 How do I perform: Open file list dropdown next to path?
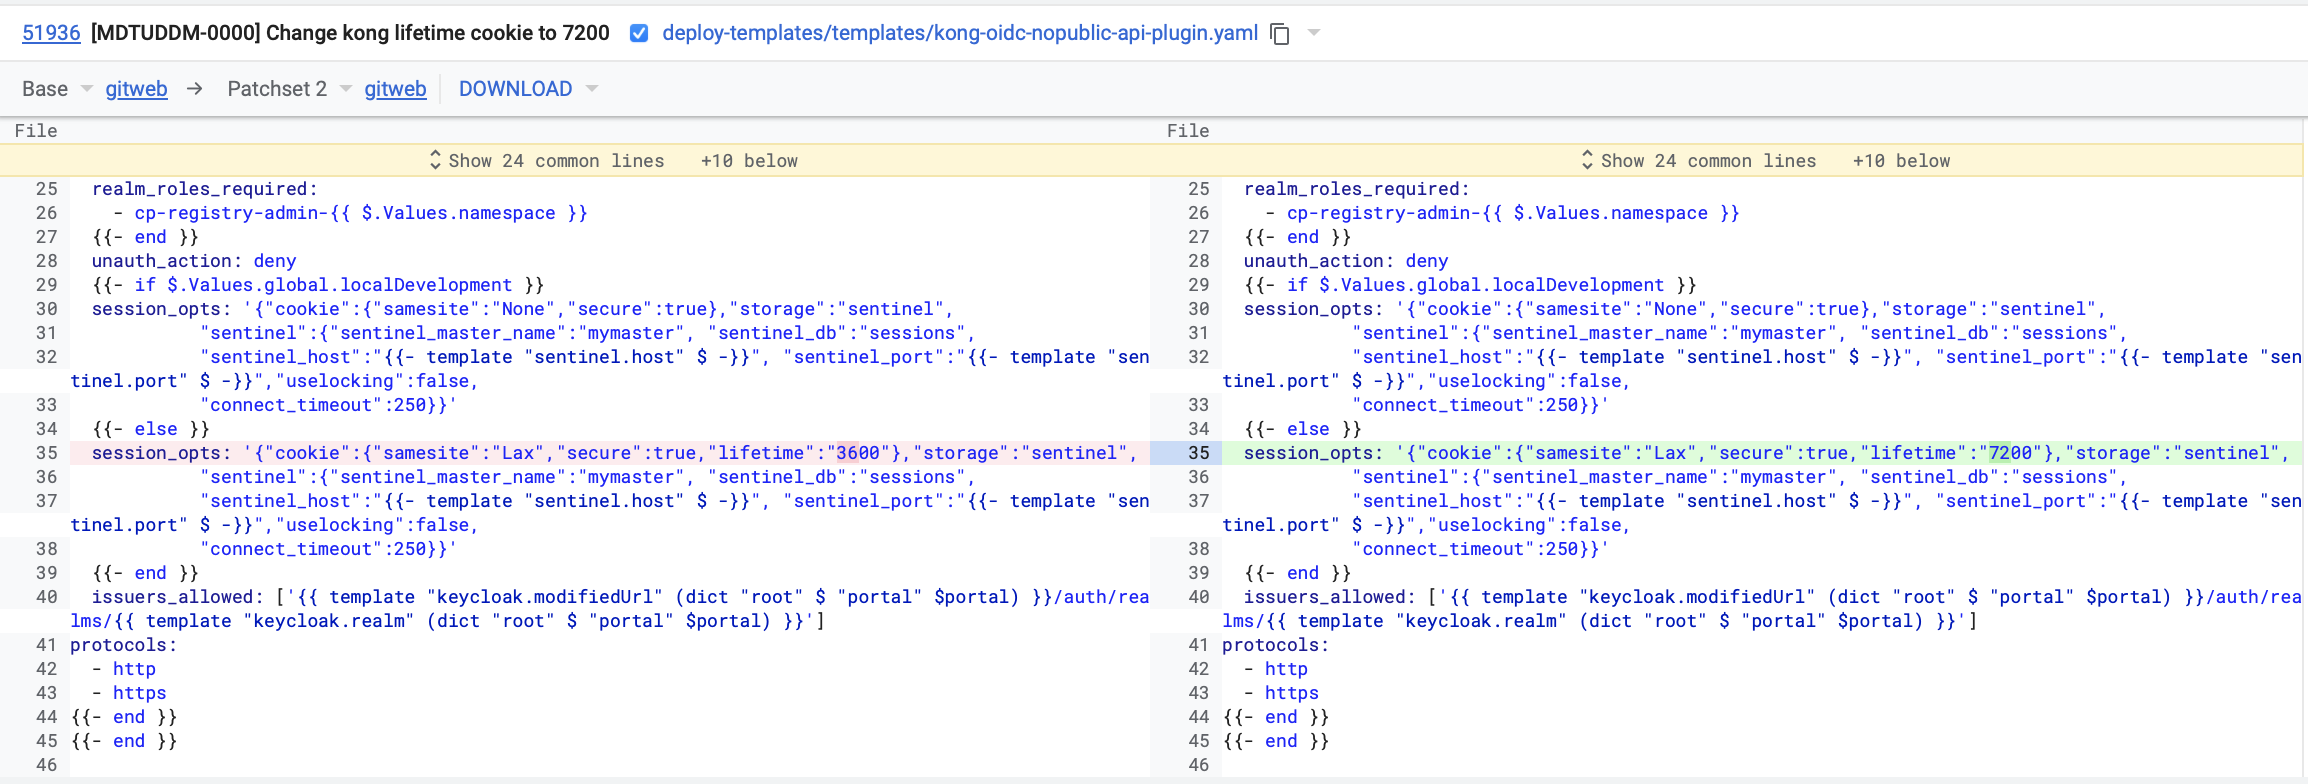[1314, 33]
